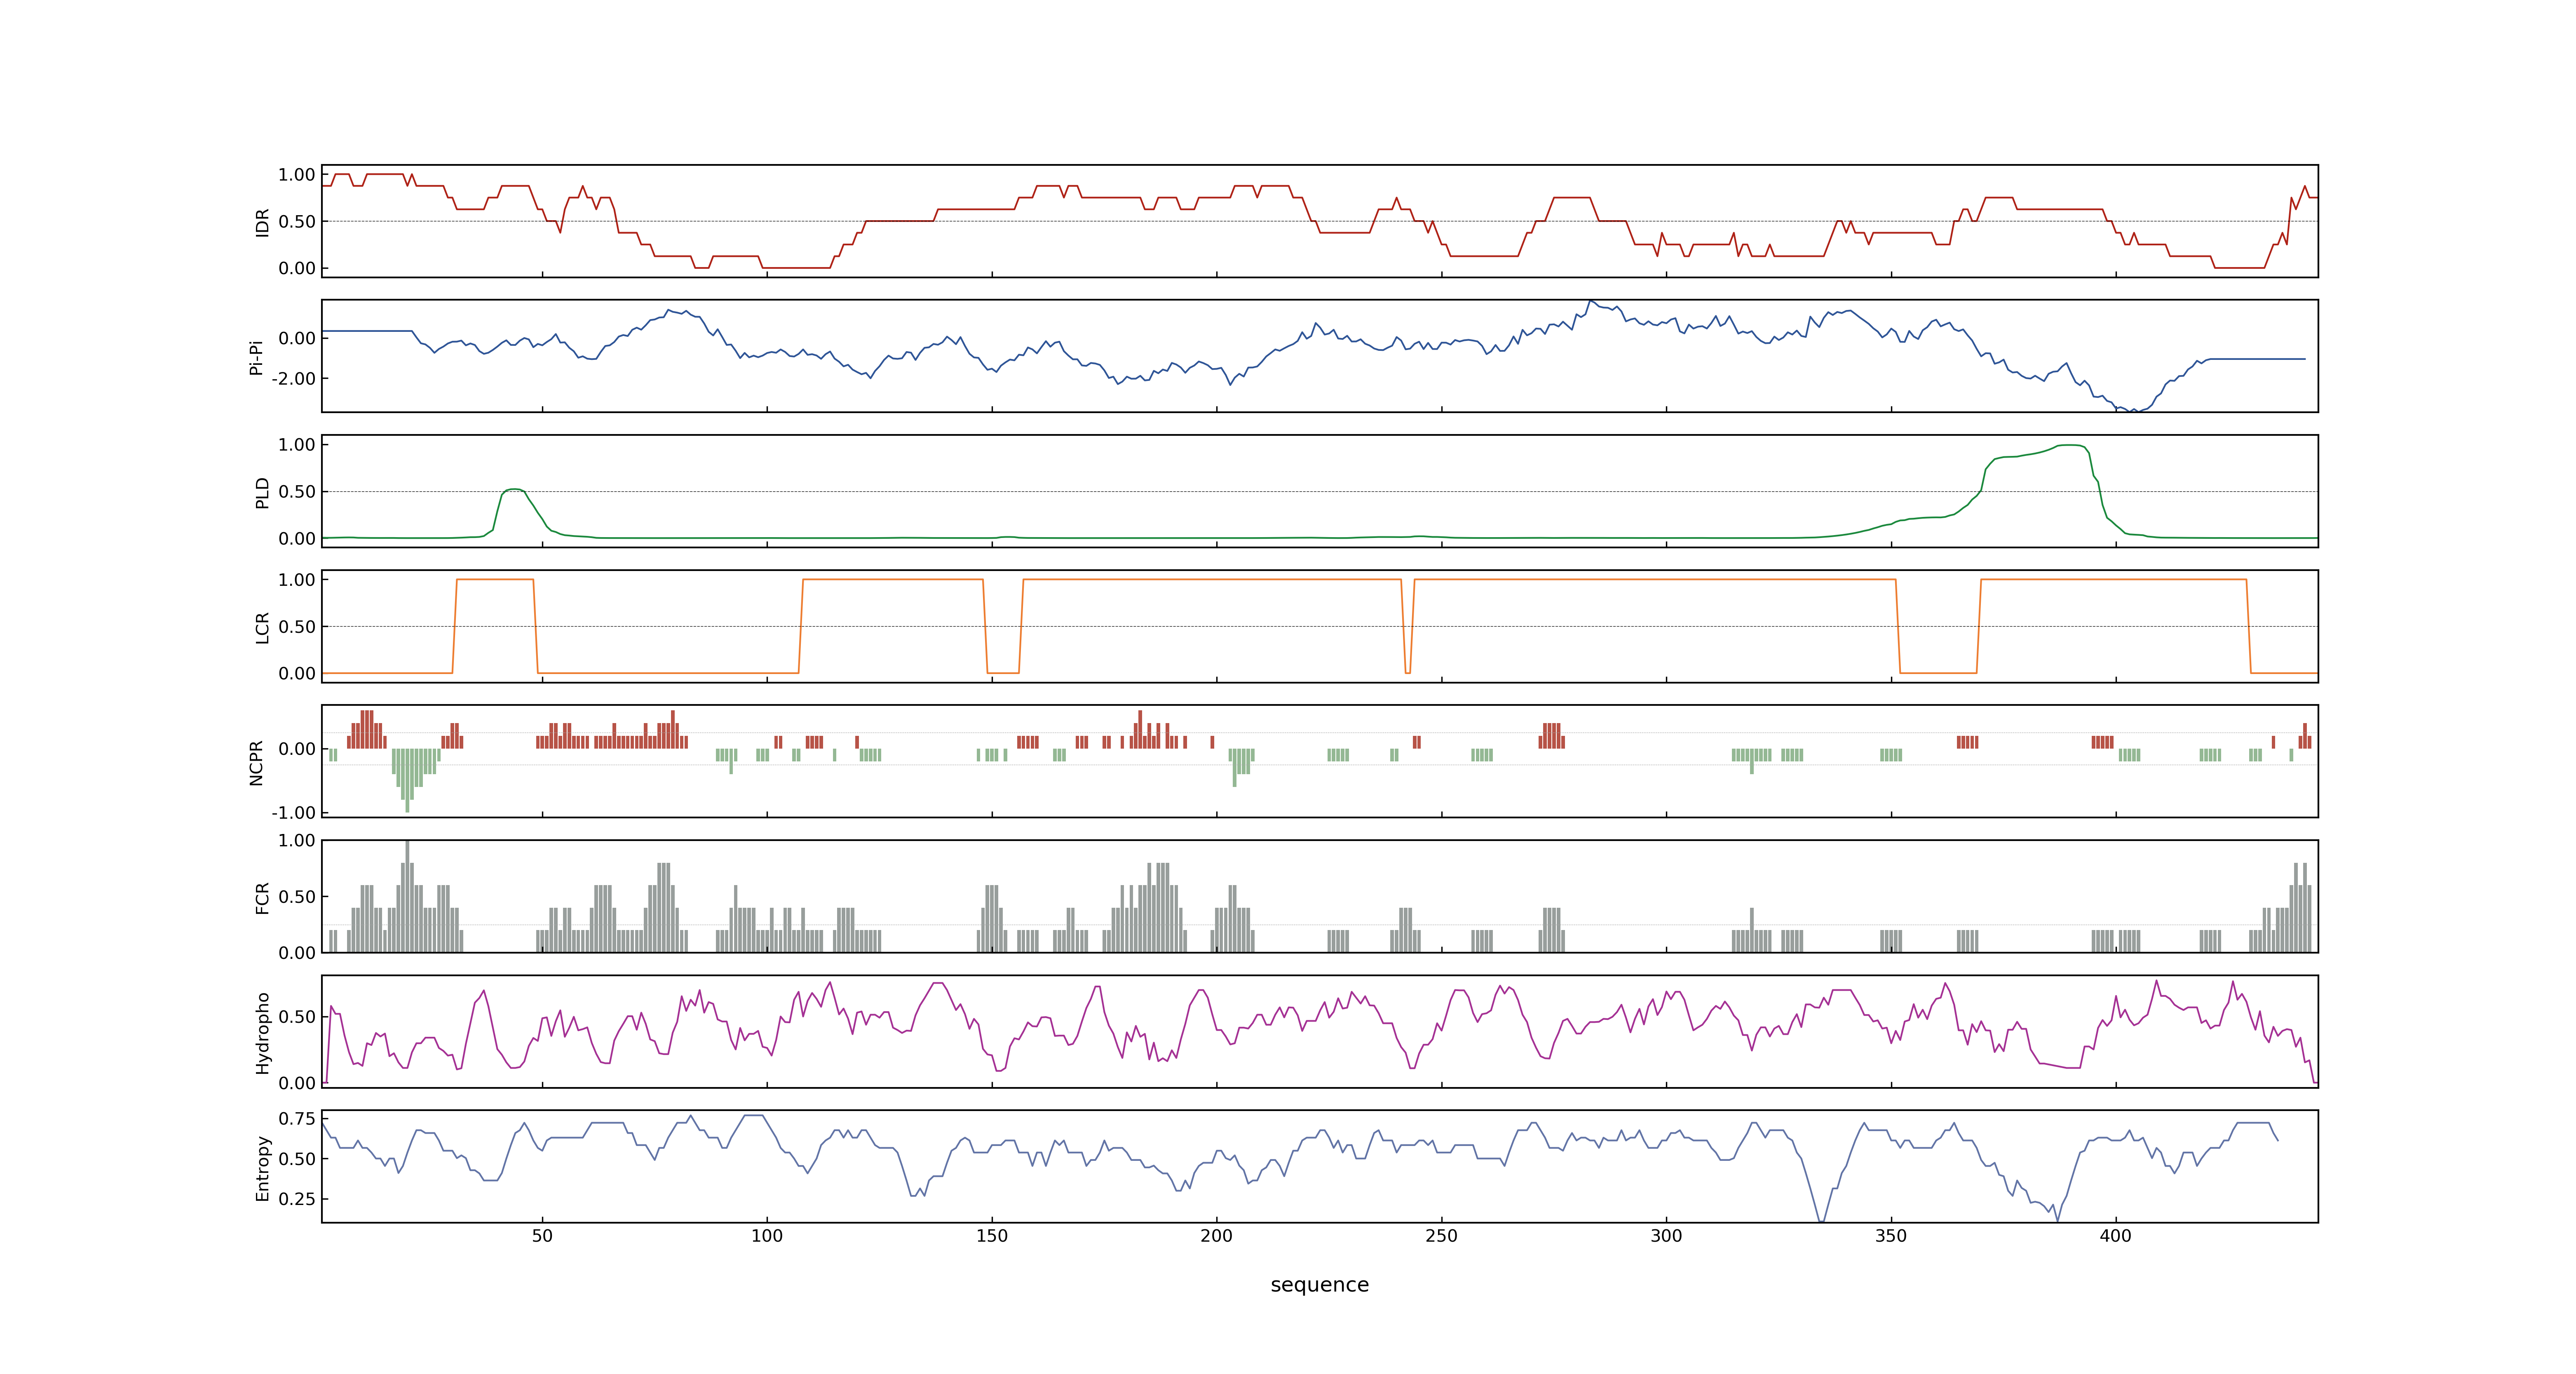Click the -1.00 tick on NCPR axis

click(x=293, y=813)
